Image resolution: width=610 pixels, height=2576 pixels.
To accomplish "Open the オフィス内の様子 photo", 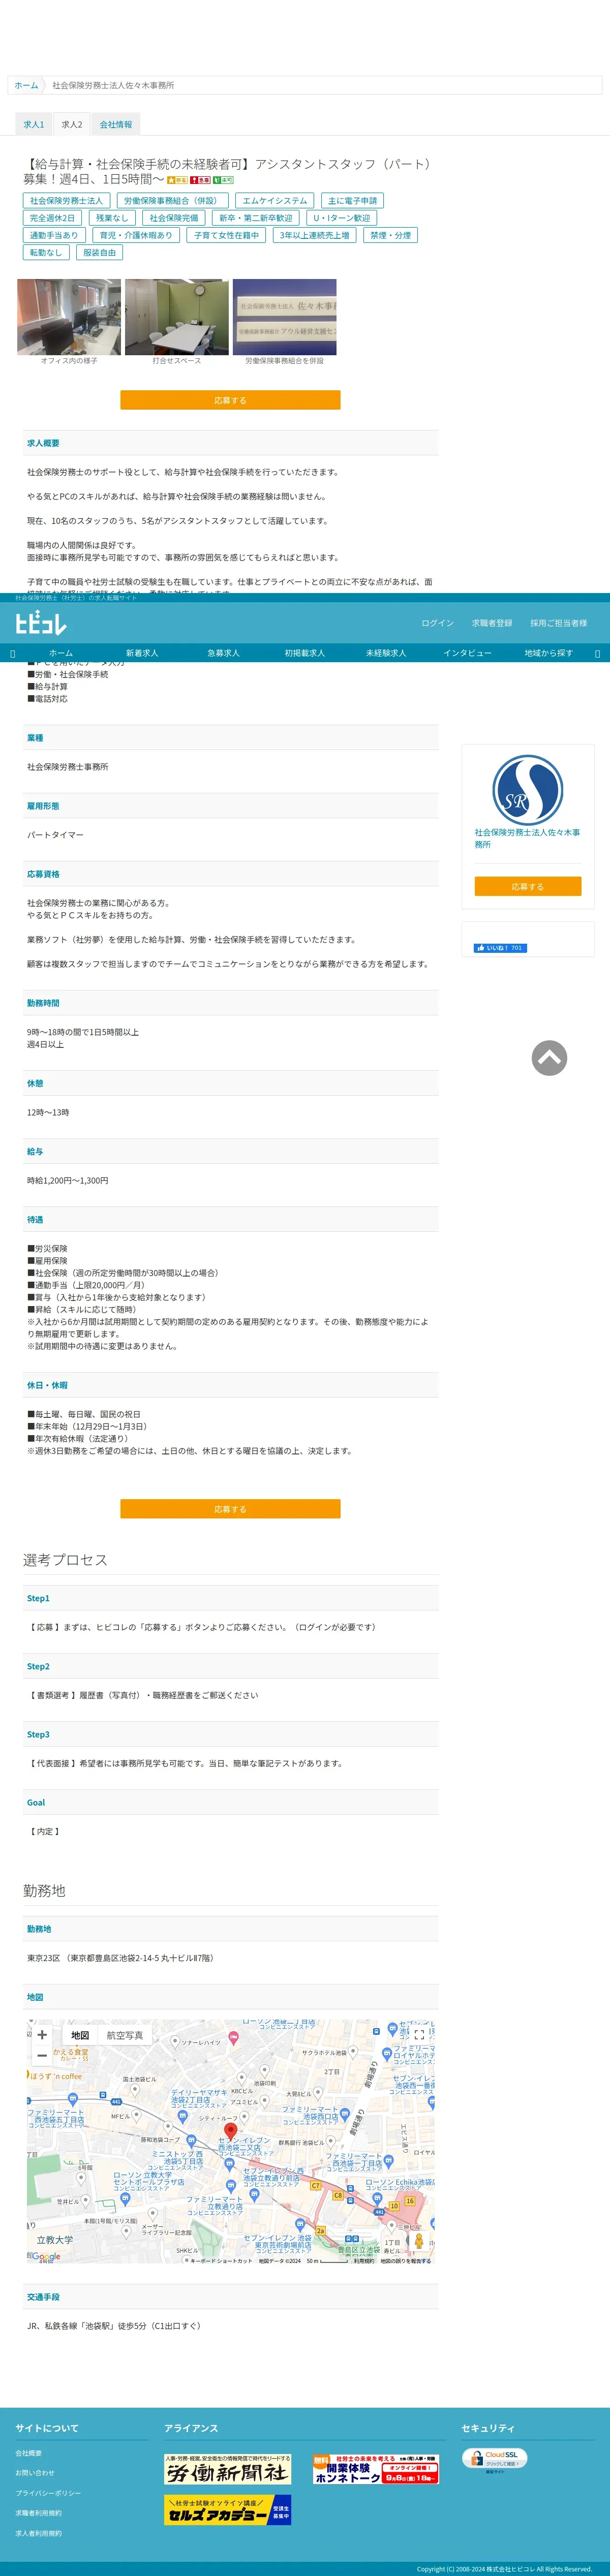I will pos(69,317).
